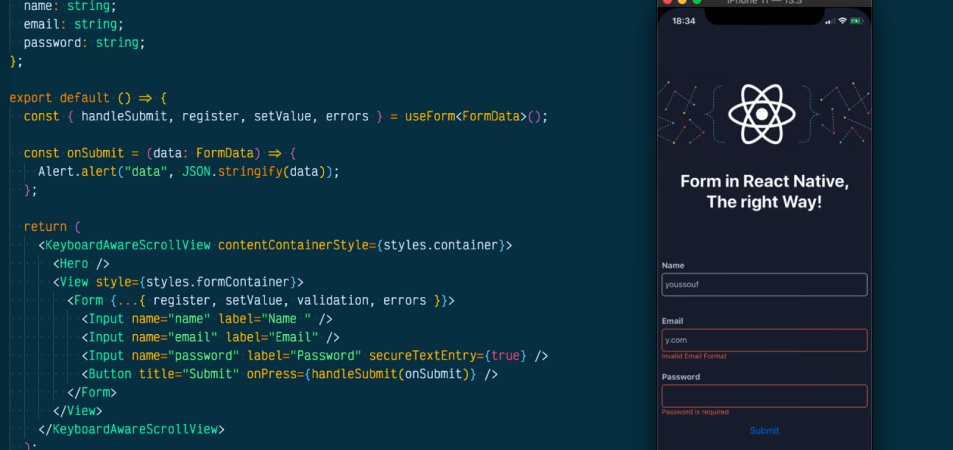Click the Input line with label="Name "

(207, 319)
